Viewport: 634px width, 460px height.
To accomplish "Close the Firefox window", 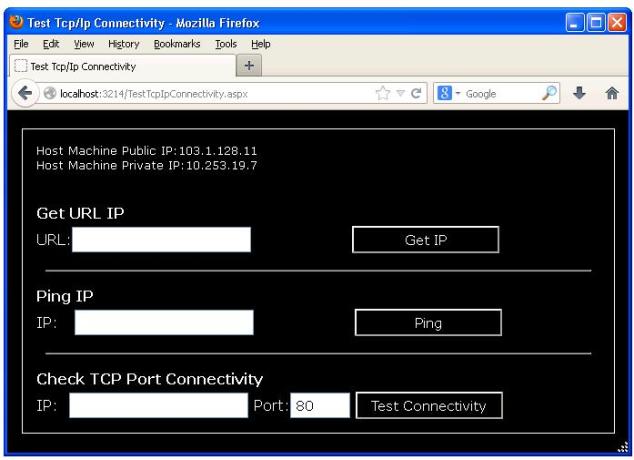I will pyautogui.click(x=617, y=22).
